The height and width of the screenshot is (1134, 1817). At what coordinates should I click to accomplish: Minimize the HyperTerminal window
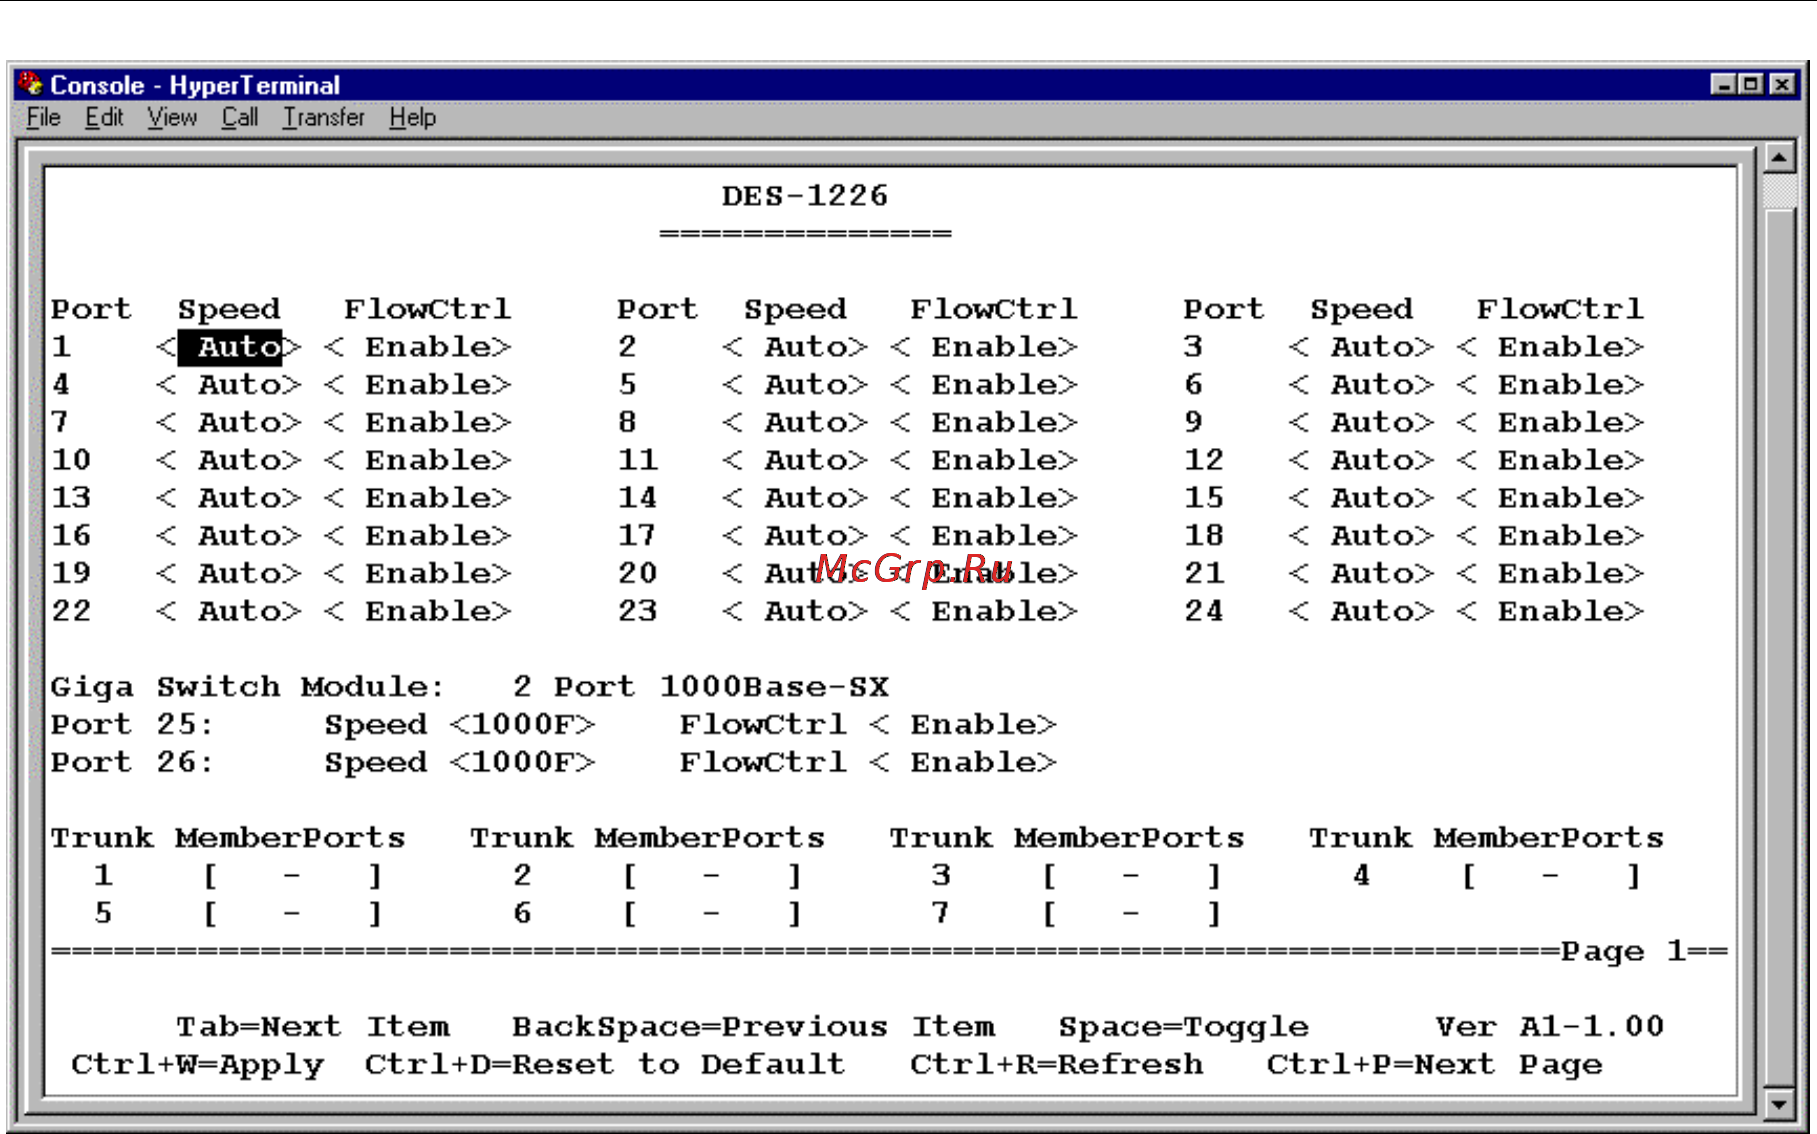coord(1722,84)
